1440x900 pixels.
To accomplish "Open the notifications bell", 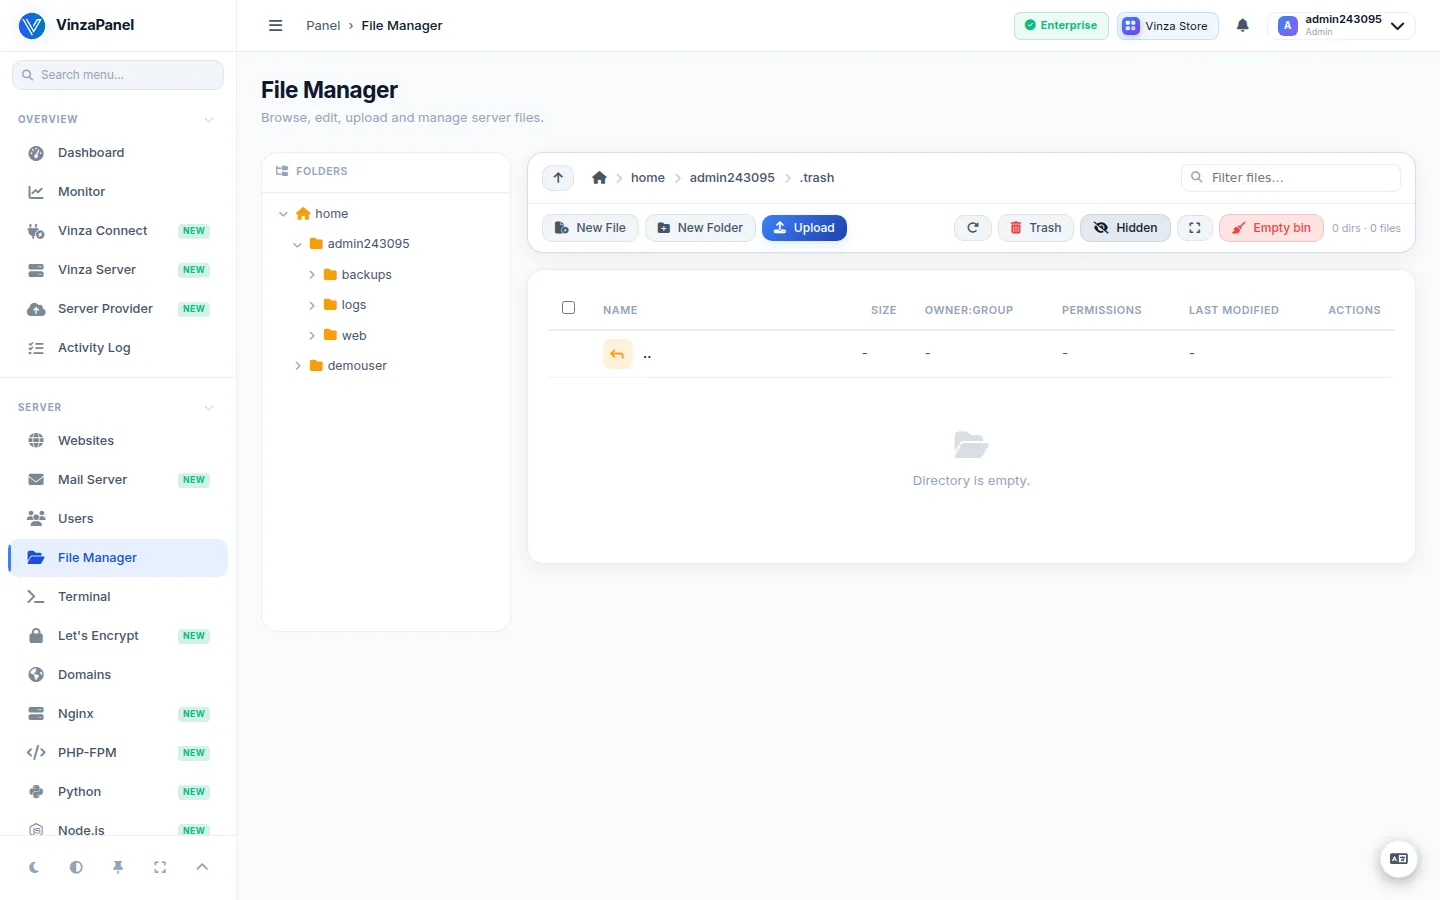I will pyautogui.click(x=1242, y=26).
